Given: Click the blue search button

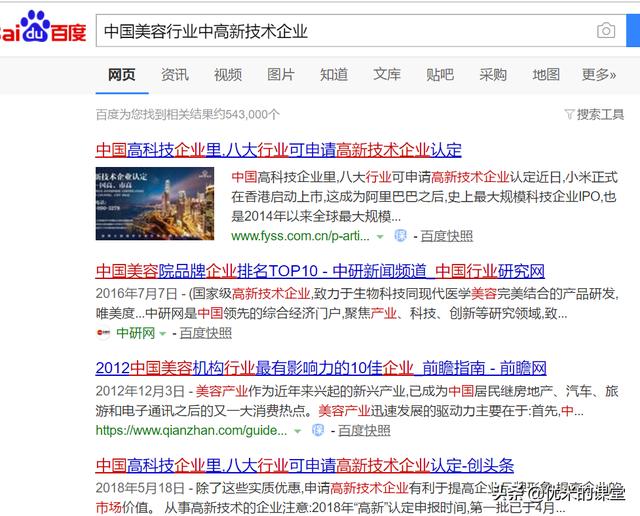Looking at the screenshot, I should (633, 31).
